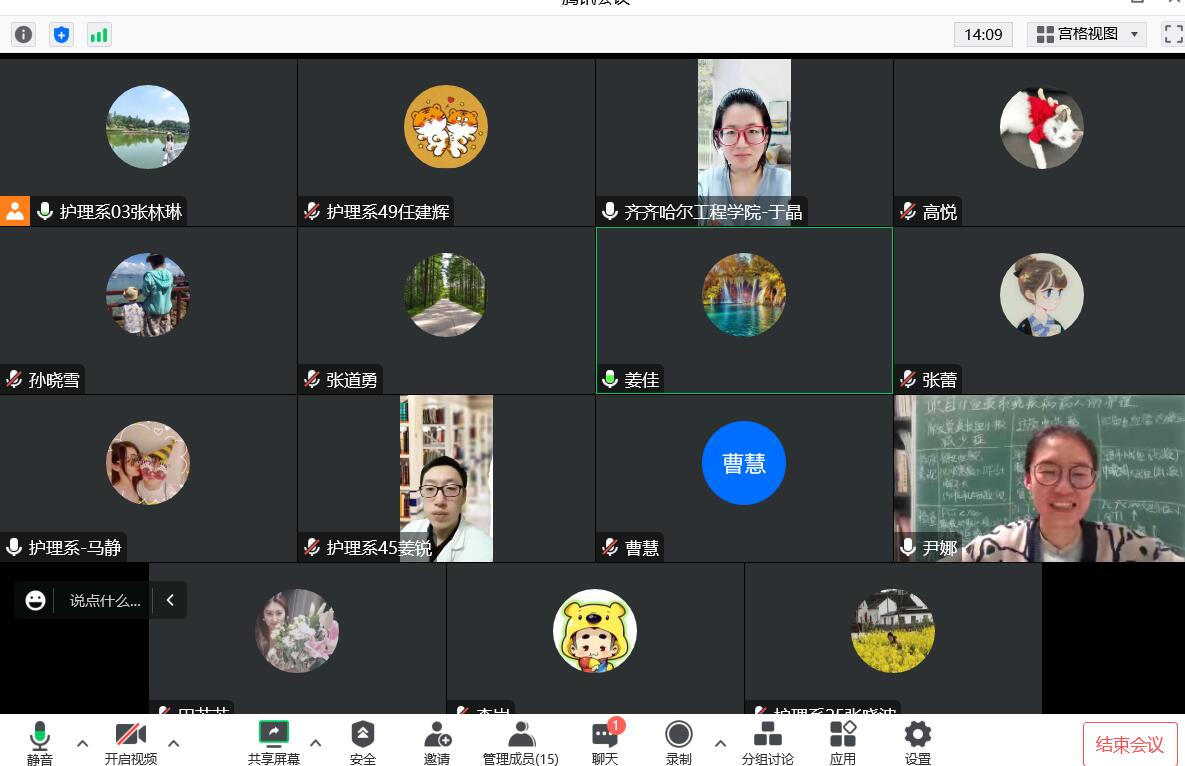Click the 说点什么 message input

pyautogui.click(x=105, y=600)
